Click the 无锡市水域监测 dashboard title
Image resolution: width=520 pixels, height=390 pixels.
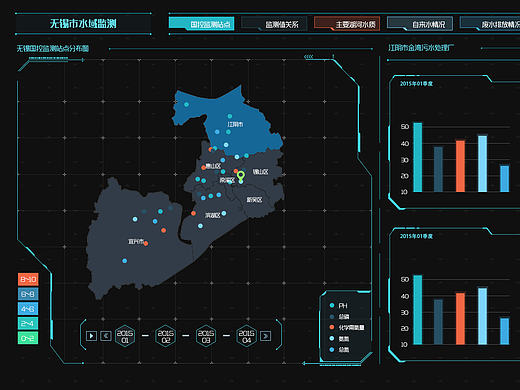click(83, 23)
